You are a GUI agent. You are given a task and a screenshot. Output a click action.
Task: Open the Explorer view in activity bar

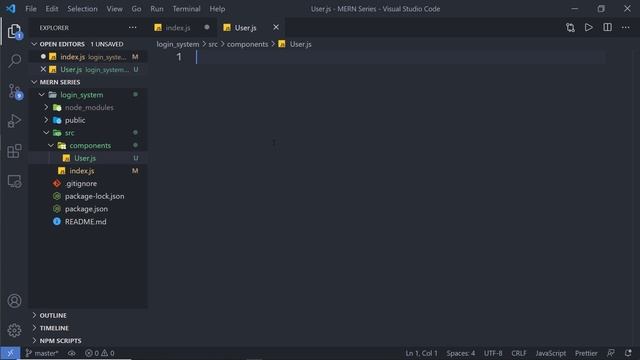[x=14, y=31]
